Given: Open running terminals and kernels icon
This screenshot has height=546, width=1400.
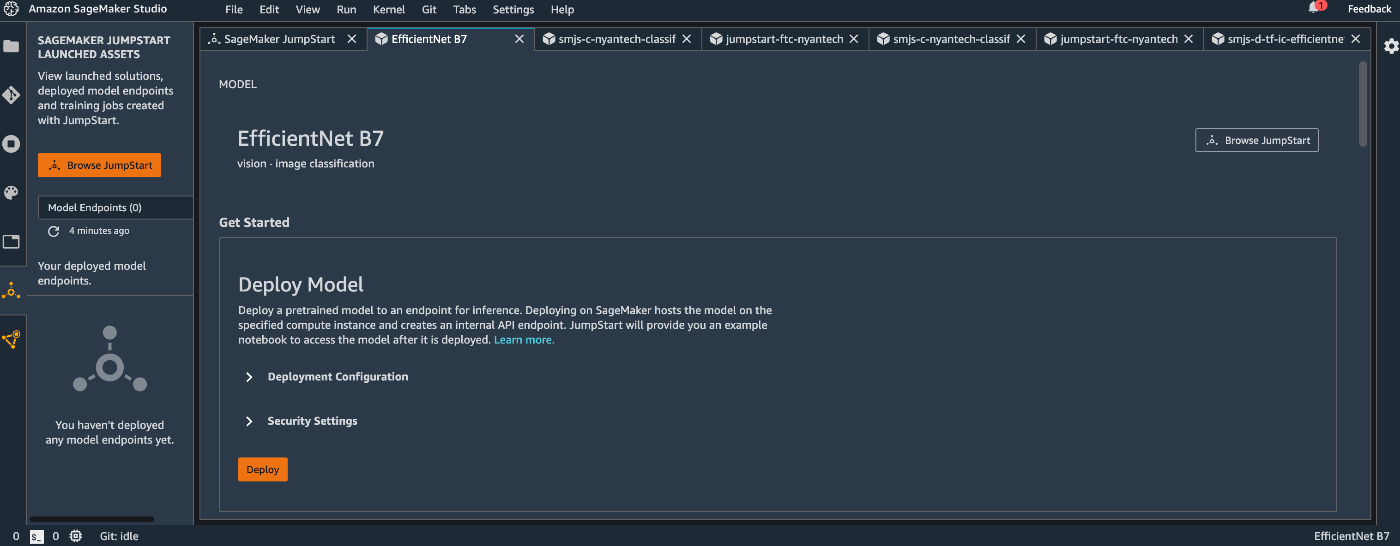Looking at the screenshot, I should [11, 144].
